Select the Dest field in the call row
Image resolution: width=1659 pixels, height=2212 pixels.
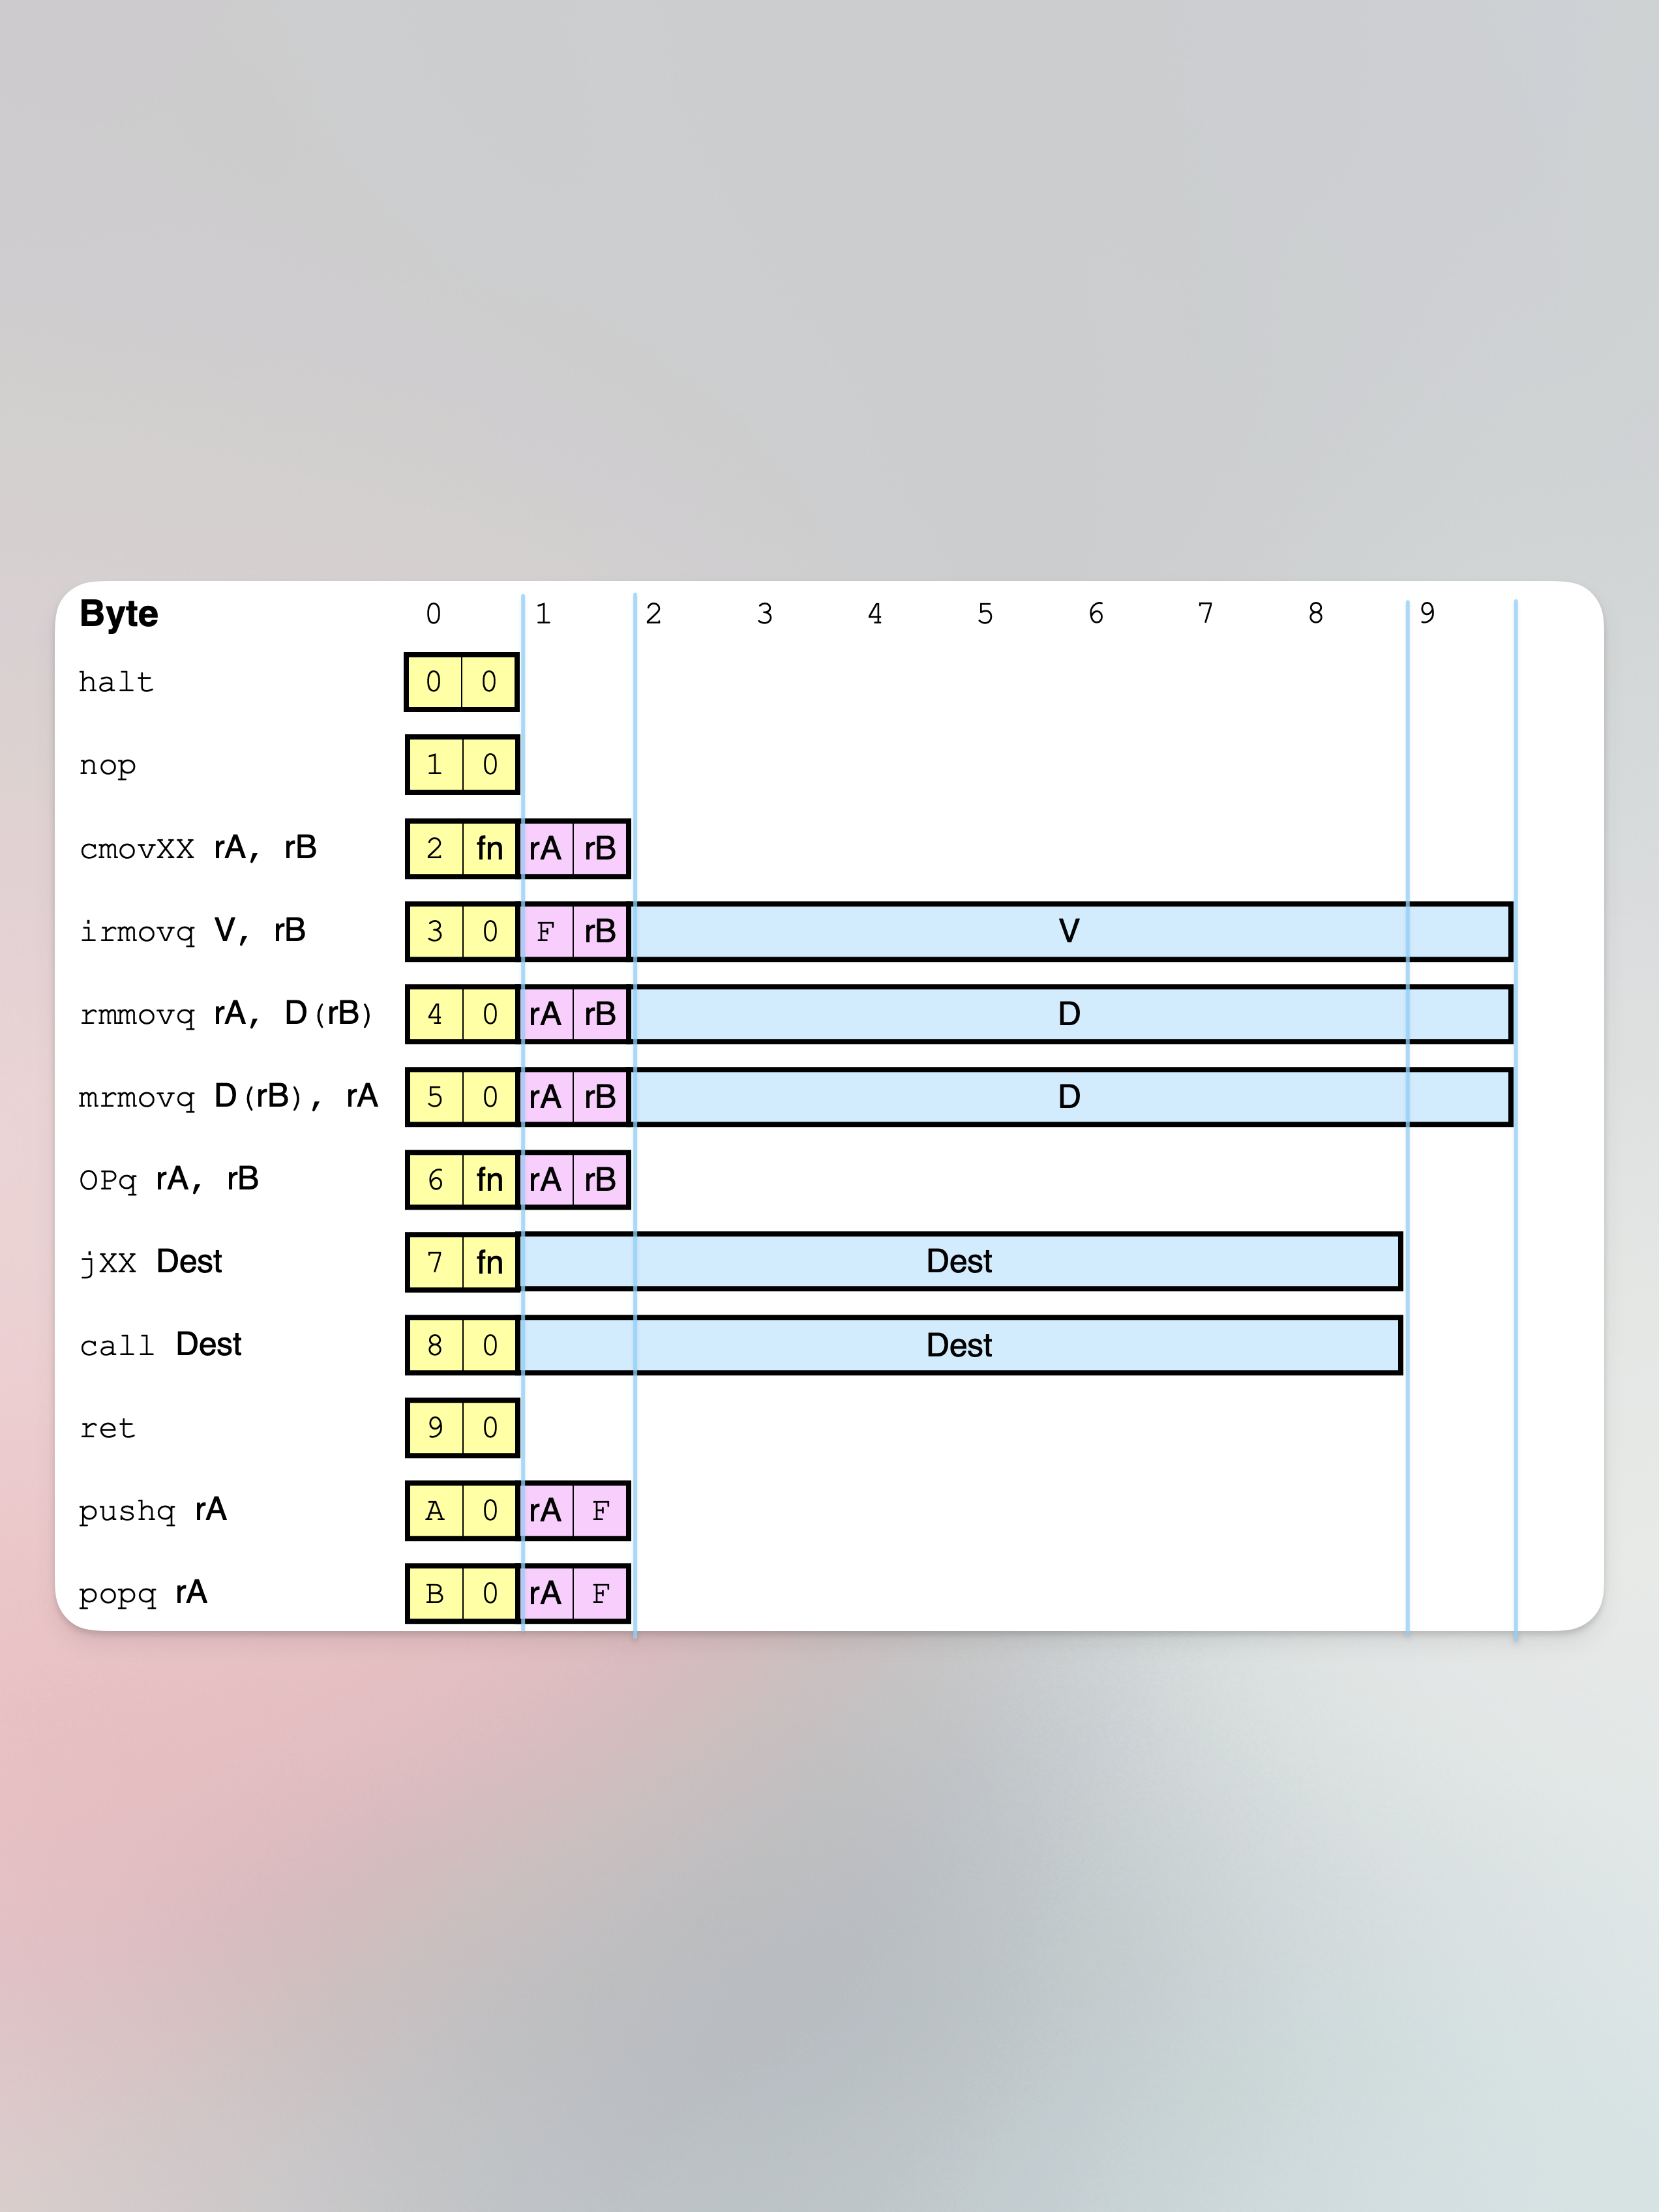[960, 1345]
